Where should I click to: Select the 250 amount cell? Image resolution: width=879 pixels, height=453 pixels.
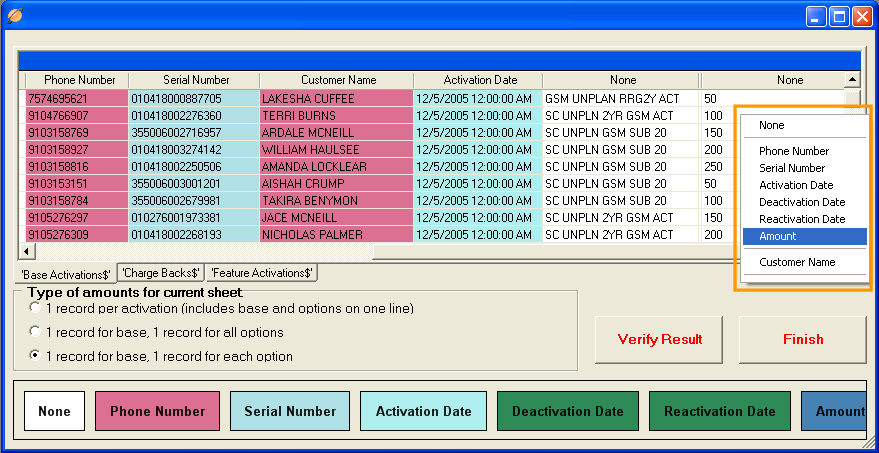[718, 167]
